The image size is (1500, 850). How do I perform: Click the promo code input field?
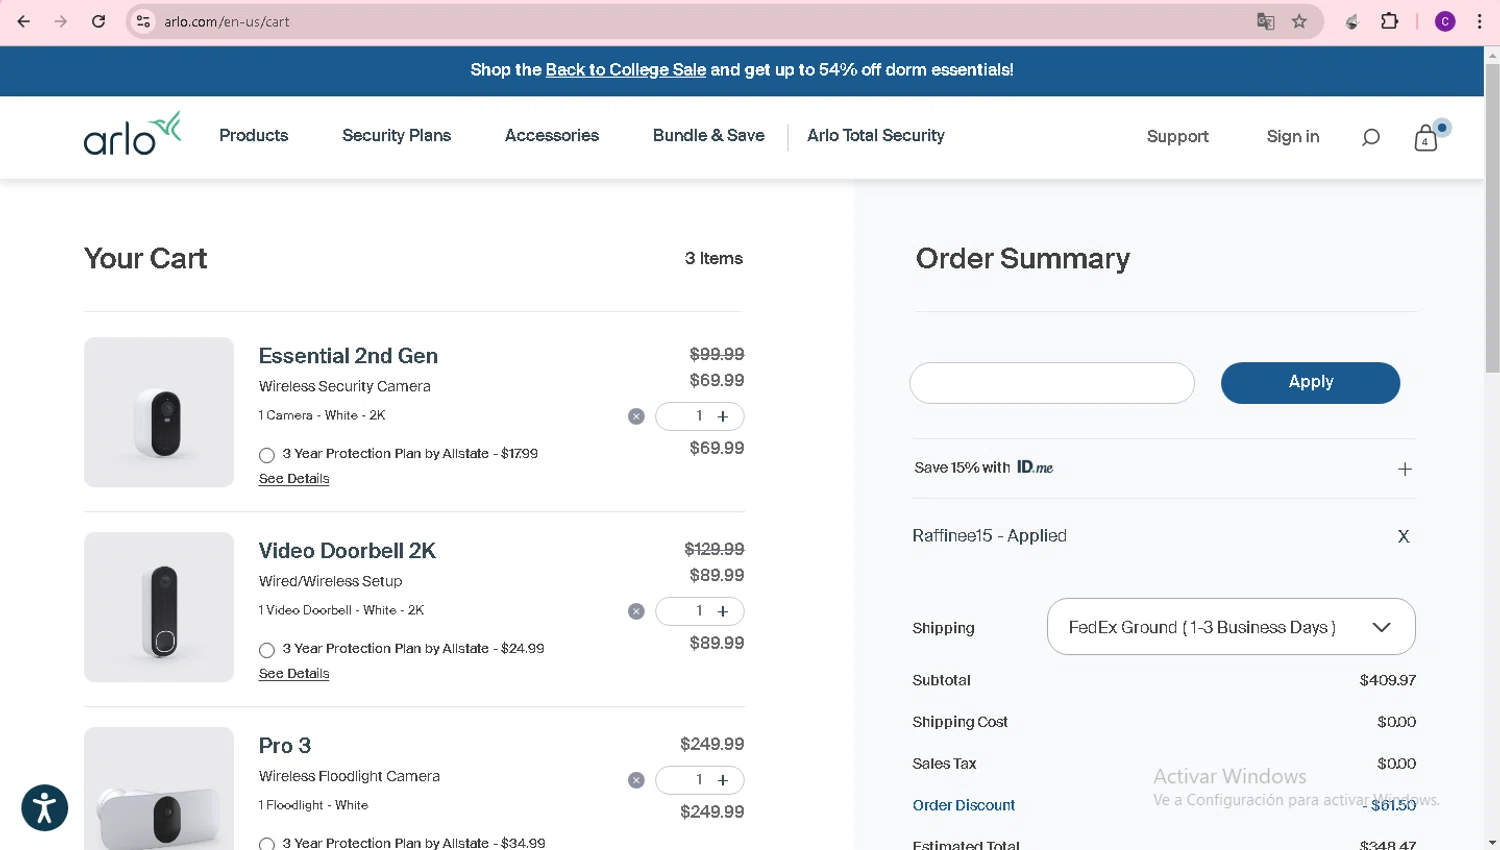coord(1052,383)
